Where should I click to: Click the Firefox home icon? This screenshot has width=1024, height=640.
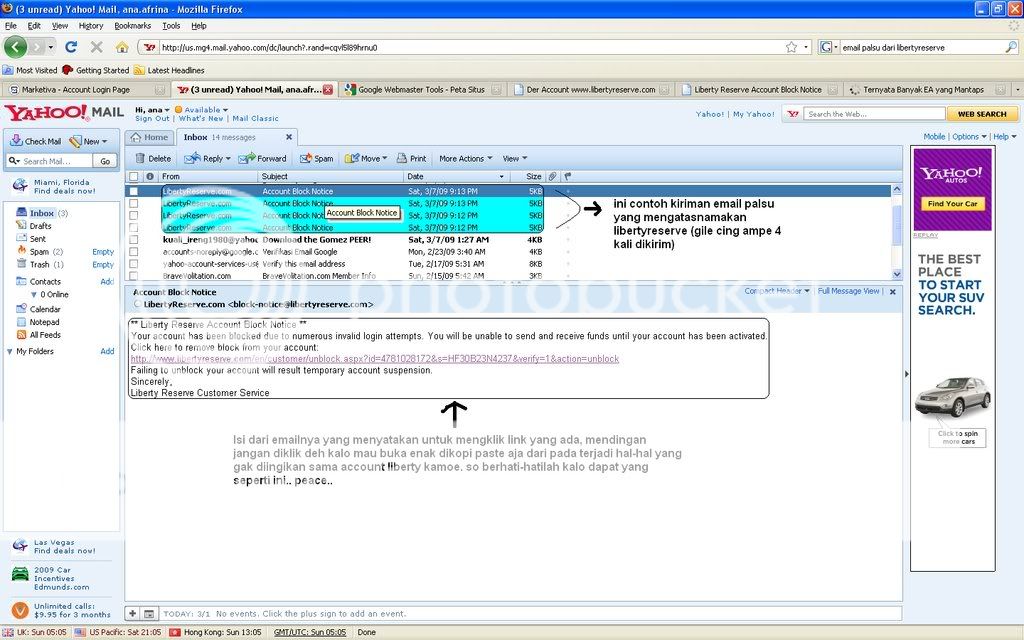pyautogui.click(x=122, y=47)
